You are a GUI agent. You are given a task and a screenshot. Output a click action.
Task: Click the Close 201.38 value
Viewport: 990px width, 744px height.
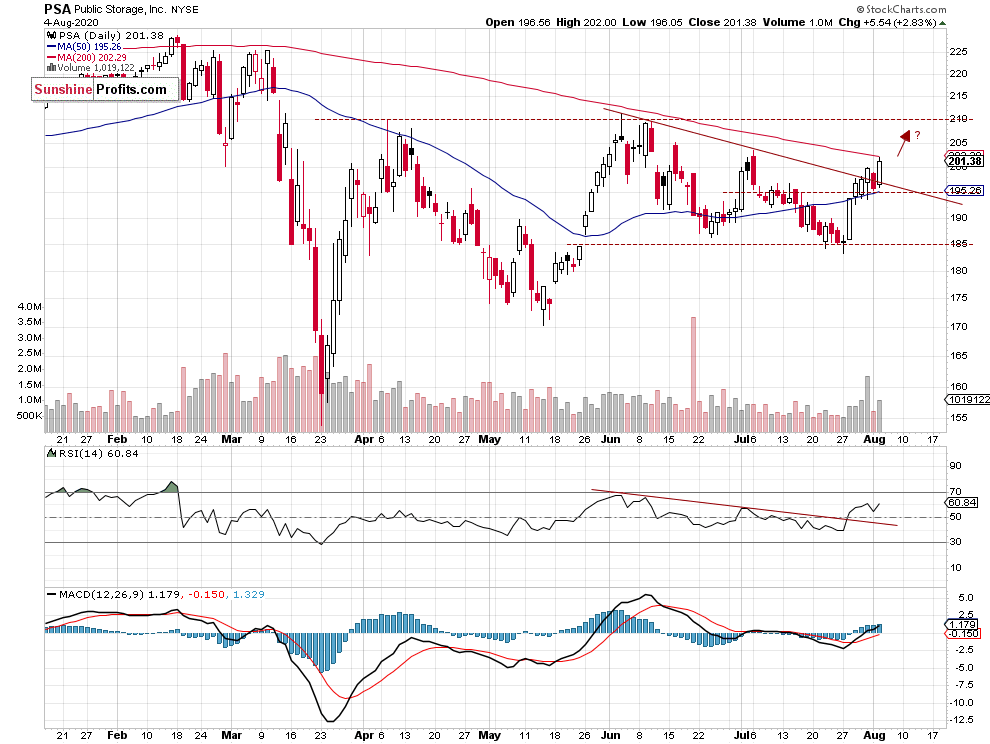click(x=722, y=22)
